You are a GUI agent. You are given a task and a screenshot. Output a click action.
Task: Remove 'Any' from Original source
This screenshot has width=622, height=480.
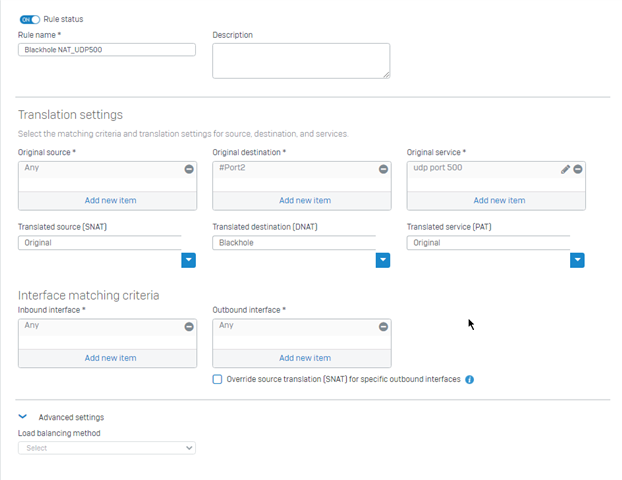point(189,169)
